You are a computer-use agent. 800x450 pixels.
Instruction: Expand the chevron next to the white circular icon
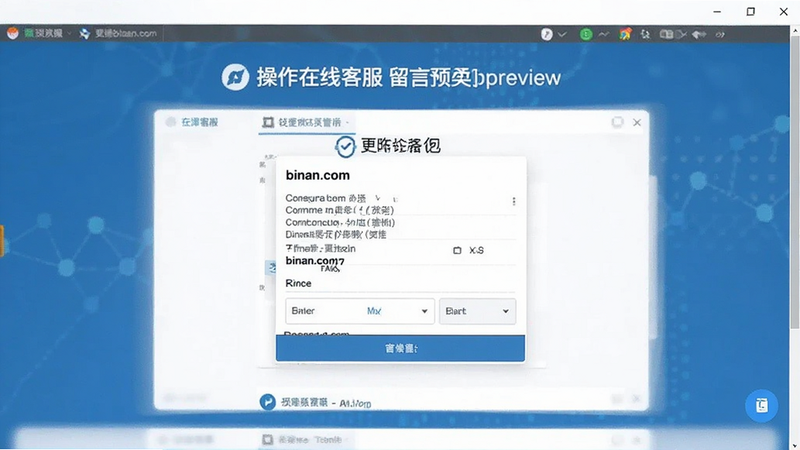click(562, 34)
